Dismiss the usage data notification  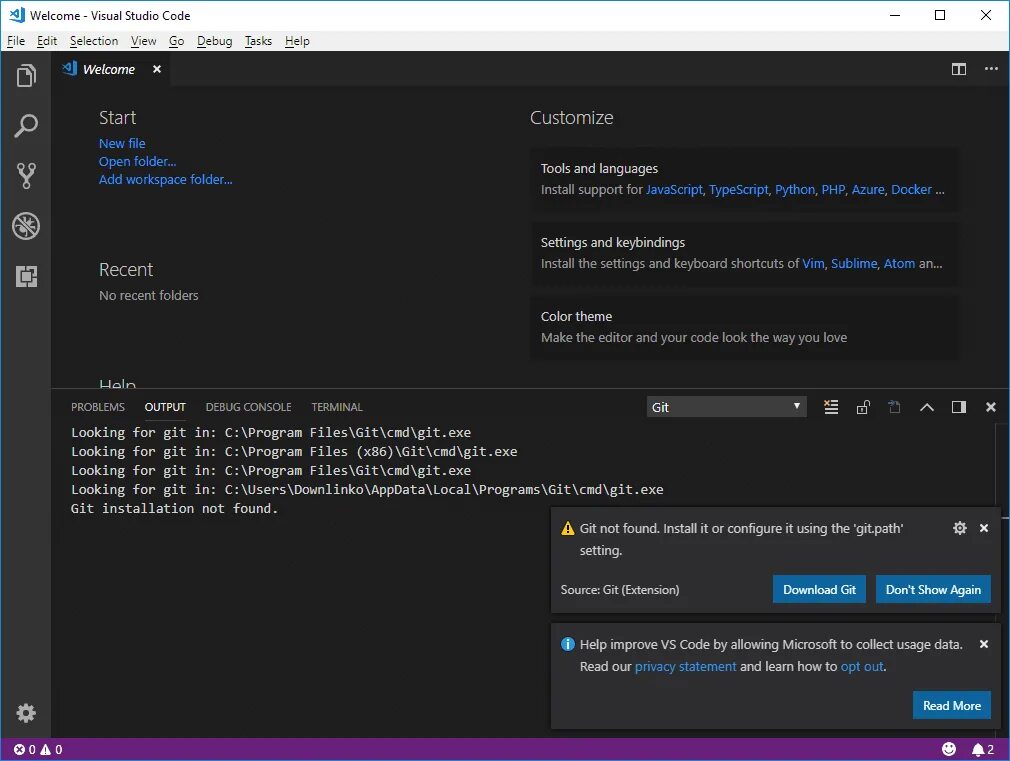pyautogui.click(x=984, y=644)
